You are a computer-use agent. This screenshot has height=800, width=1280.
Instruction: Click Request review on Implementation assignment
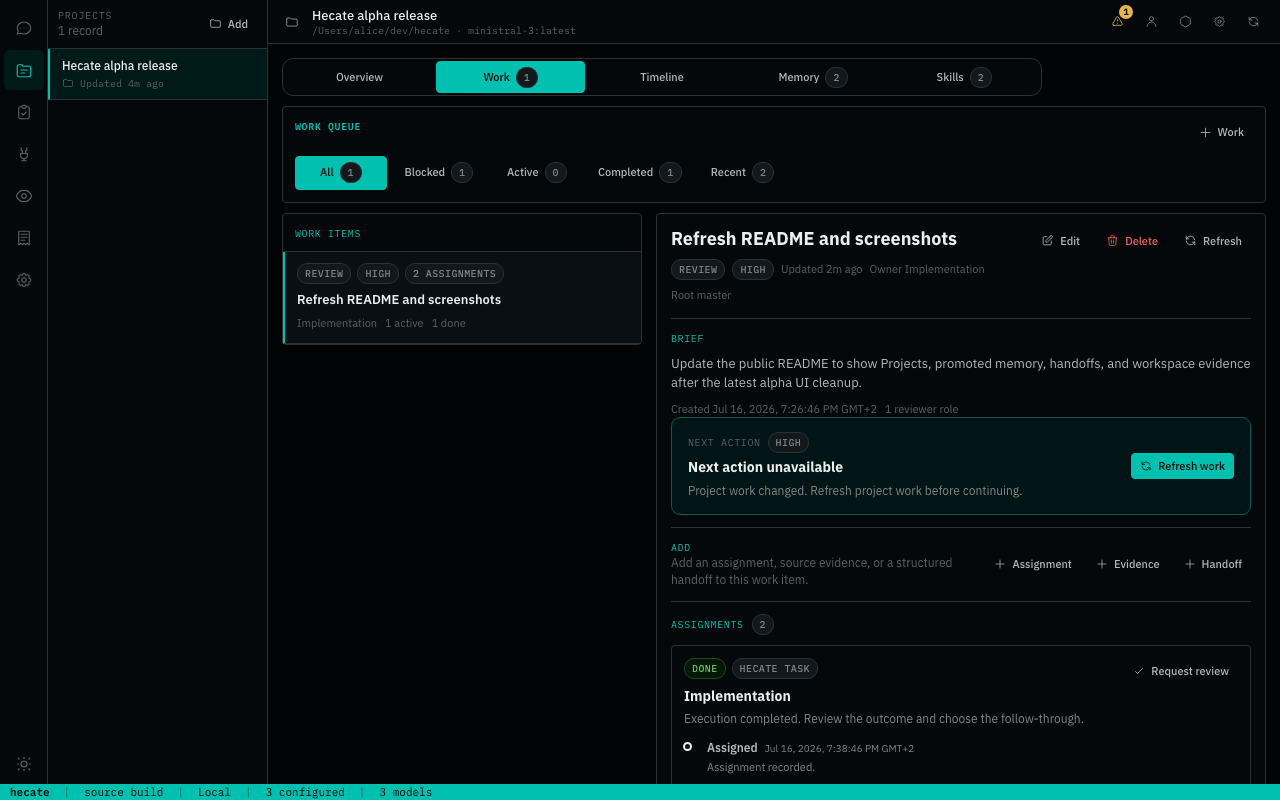pos(1181,671)
